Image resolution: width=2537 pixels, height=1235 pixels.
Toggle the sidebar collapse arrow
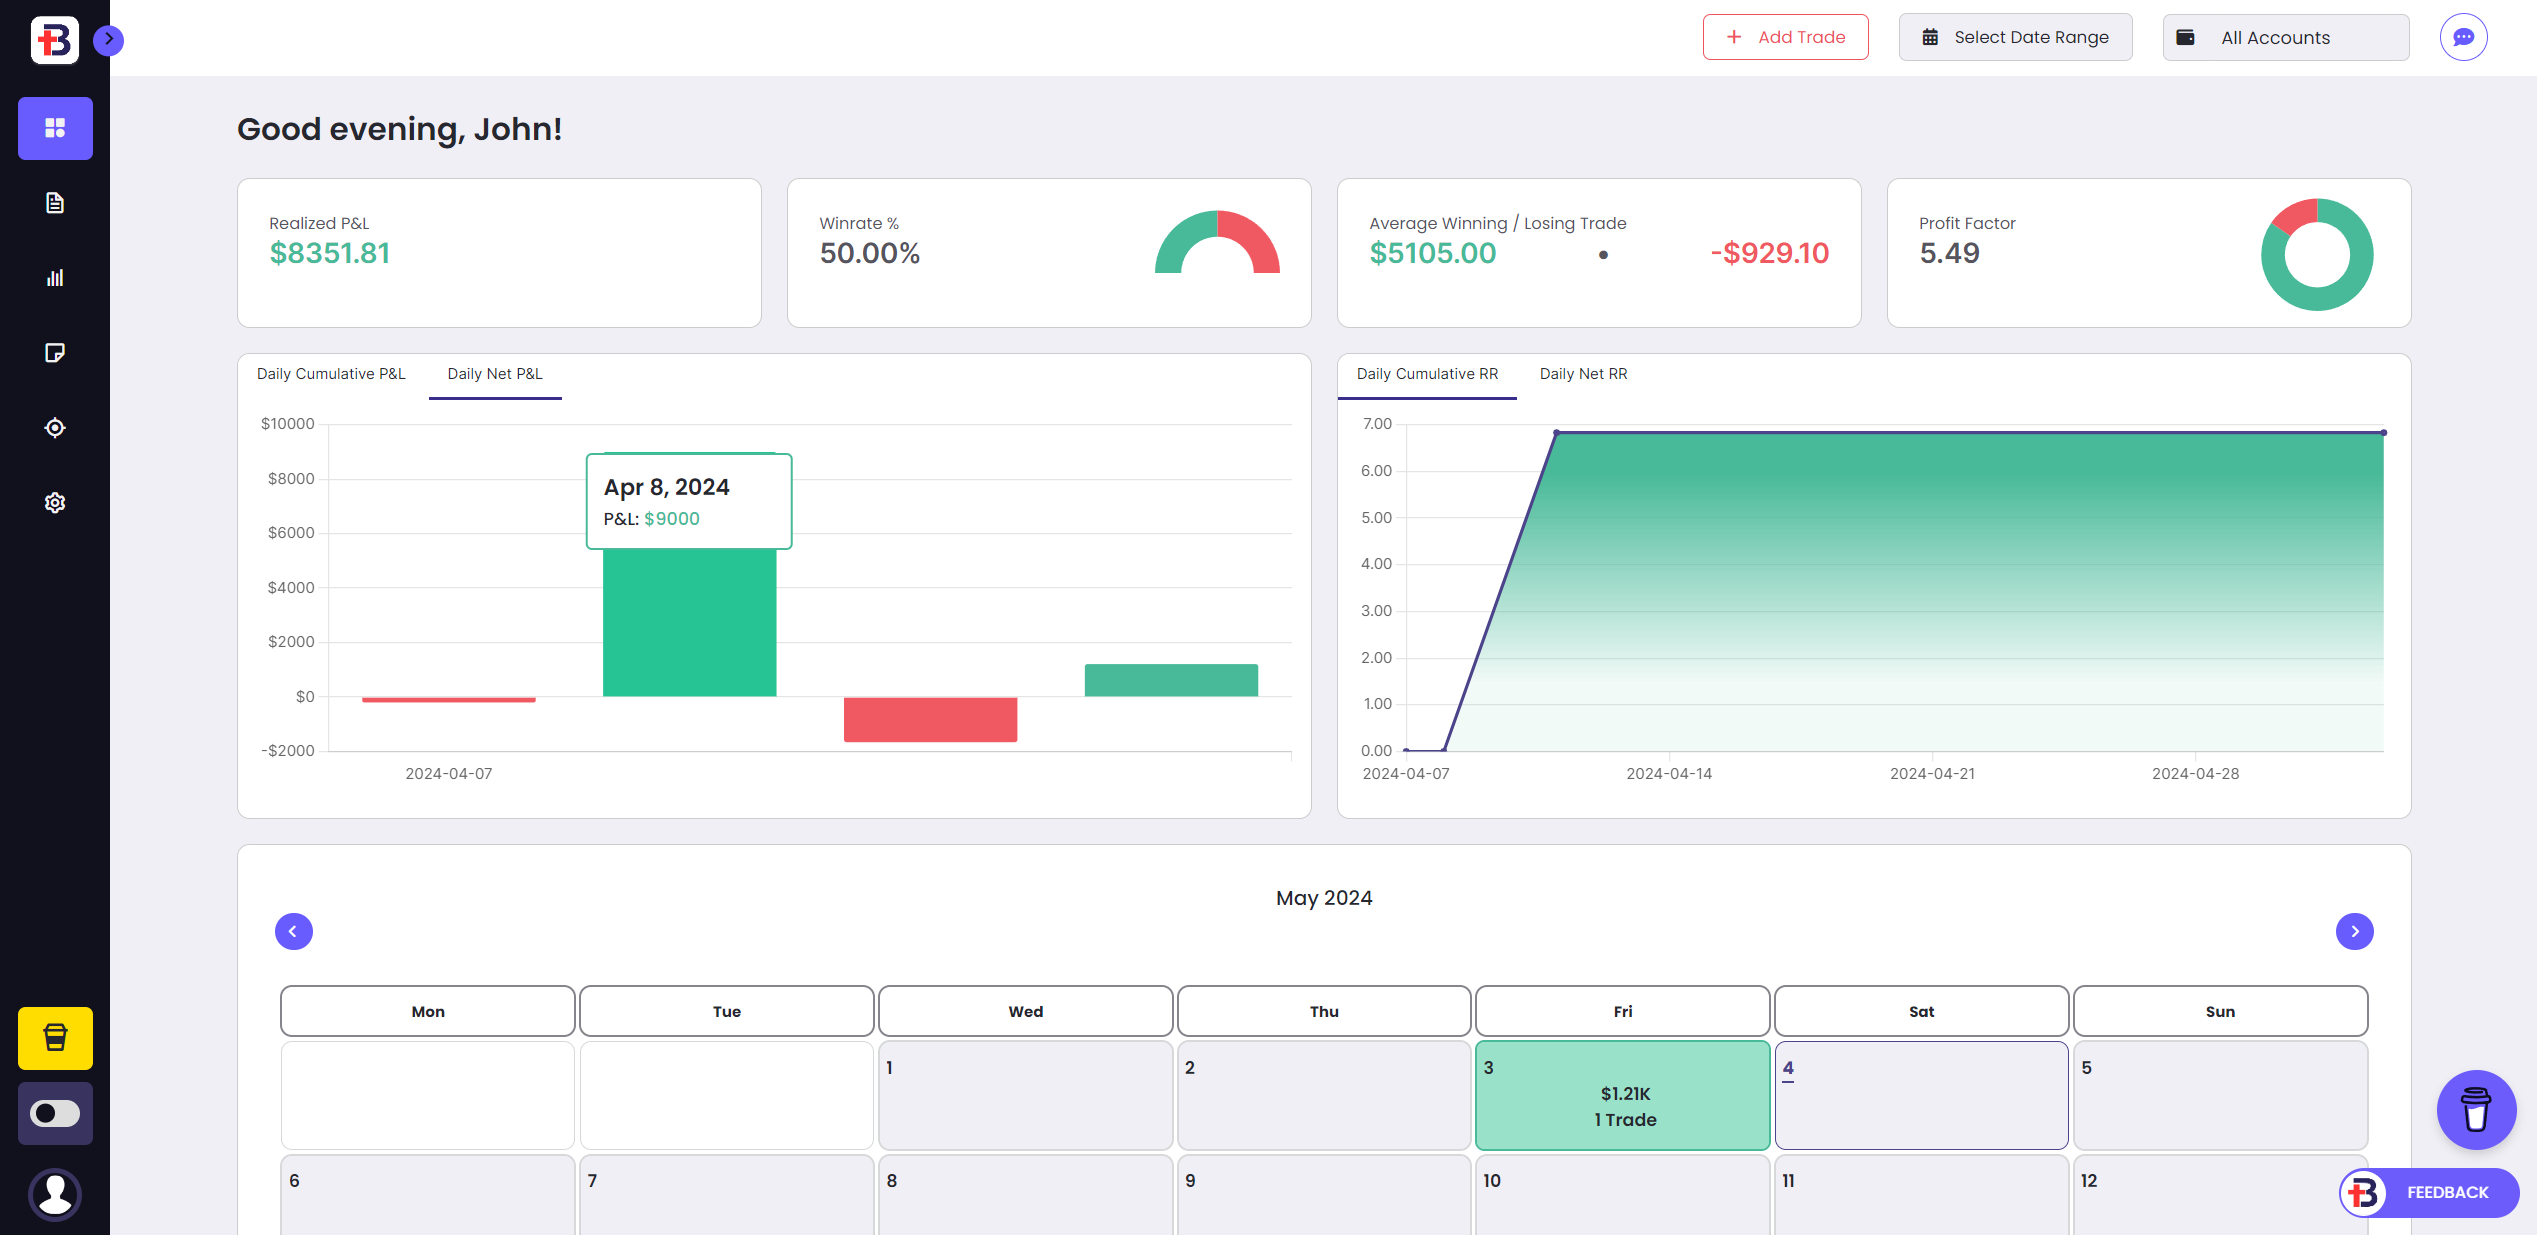coord(108,39)
